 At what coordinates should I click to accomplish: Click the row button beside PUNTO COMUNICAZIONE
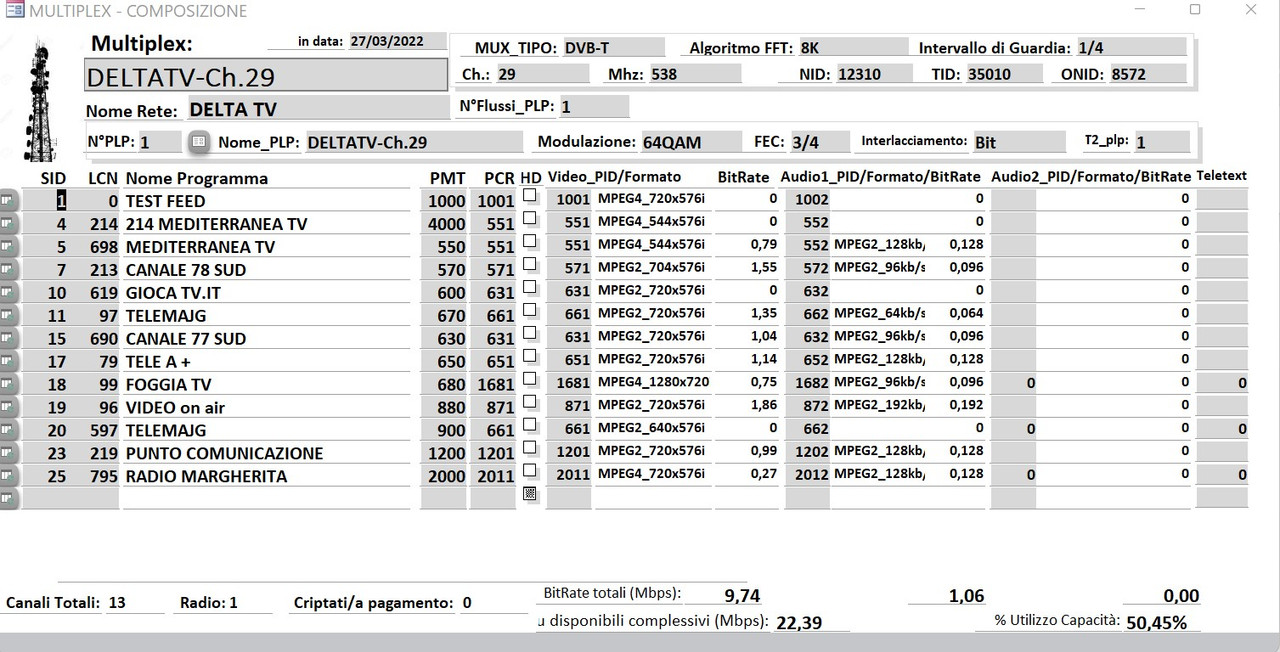click(x=9, y=453)
